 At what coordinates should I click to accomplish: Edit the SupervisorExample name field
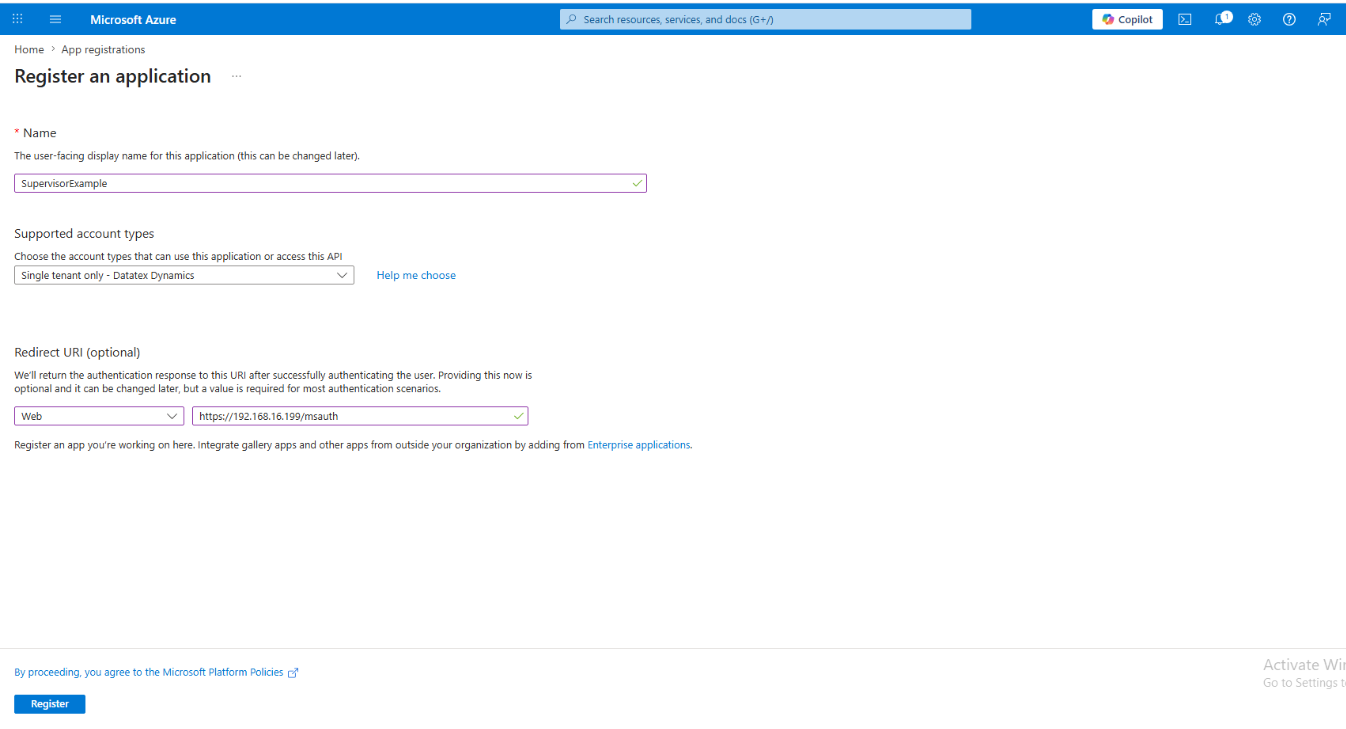(x=330, y=183)
